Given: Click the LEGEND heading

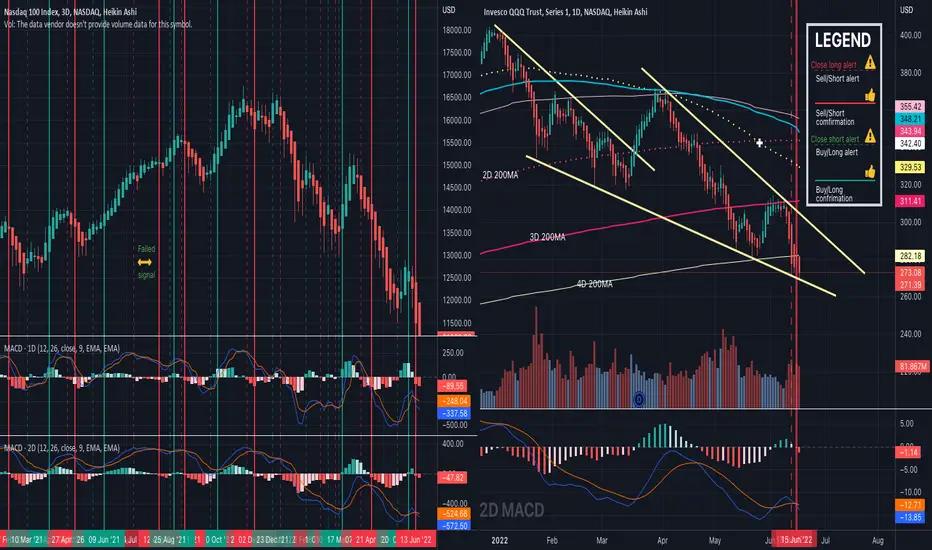Looking at the screenshot, I should (x=843, y=40).
